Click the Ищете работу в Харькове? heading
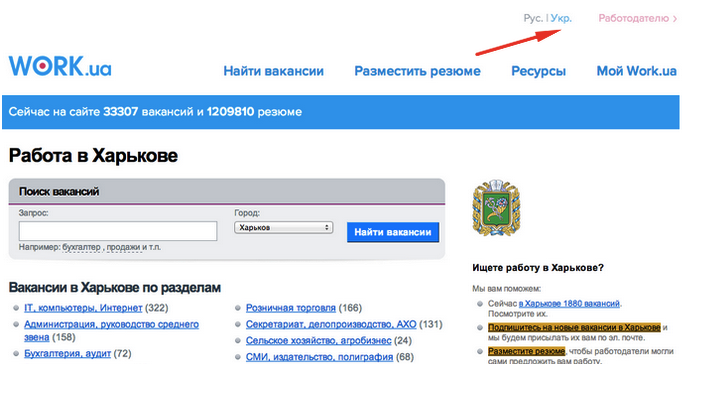 [x=538, y=268]
